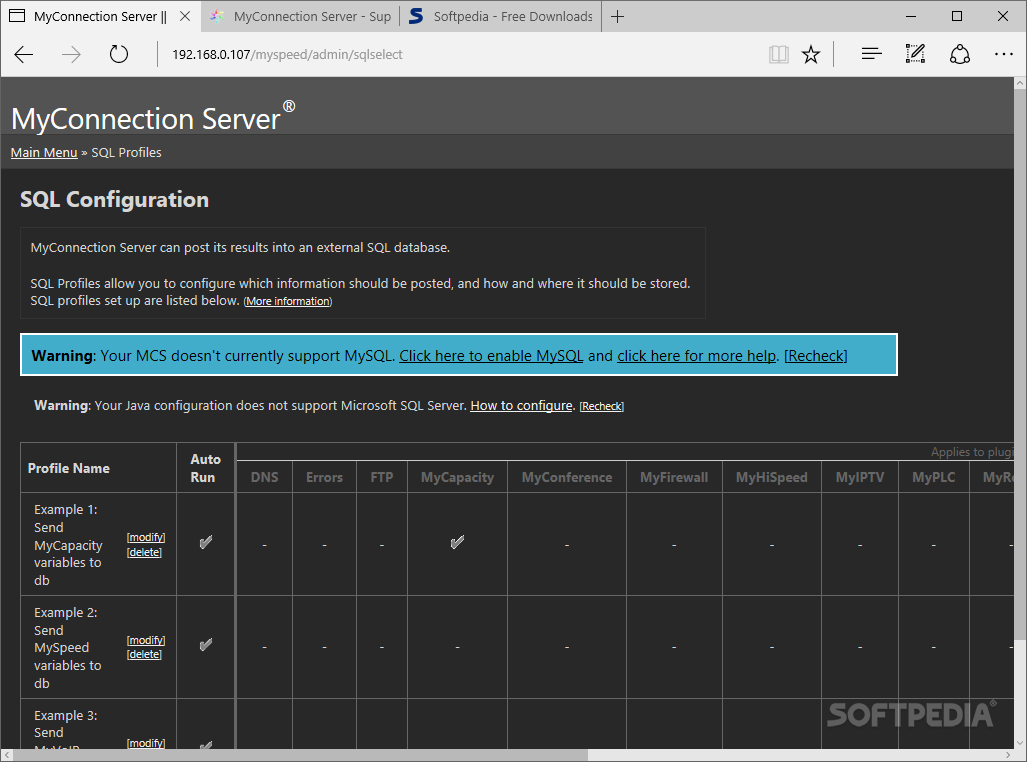The width and height of the screenshot is (1027, 762).
Task: Minimize the browser window
Action: click(911, 16)
